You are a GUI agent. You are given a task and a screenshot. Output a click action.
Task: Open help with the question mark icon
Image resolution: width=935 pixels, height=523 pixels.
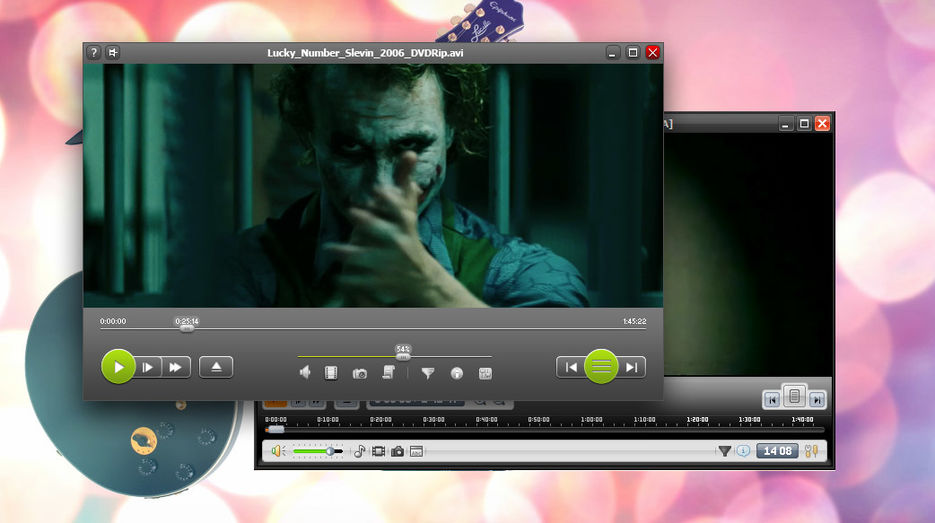[94, 52]
